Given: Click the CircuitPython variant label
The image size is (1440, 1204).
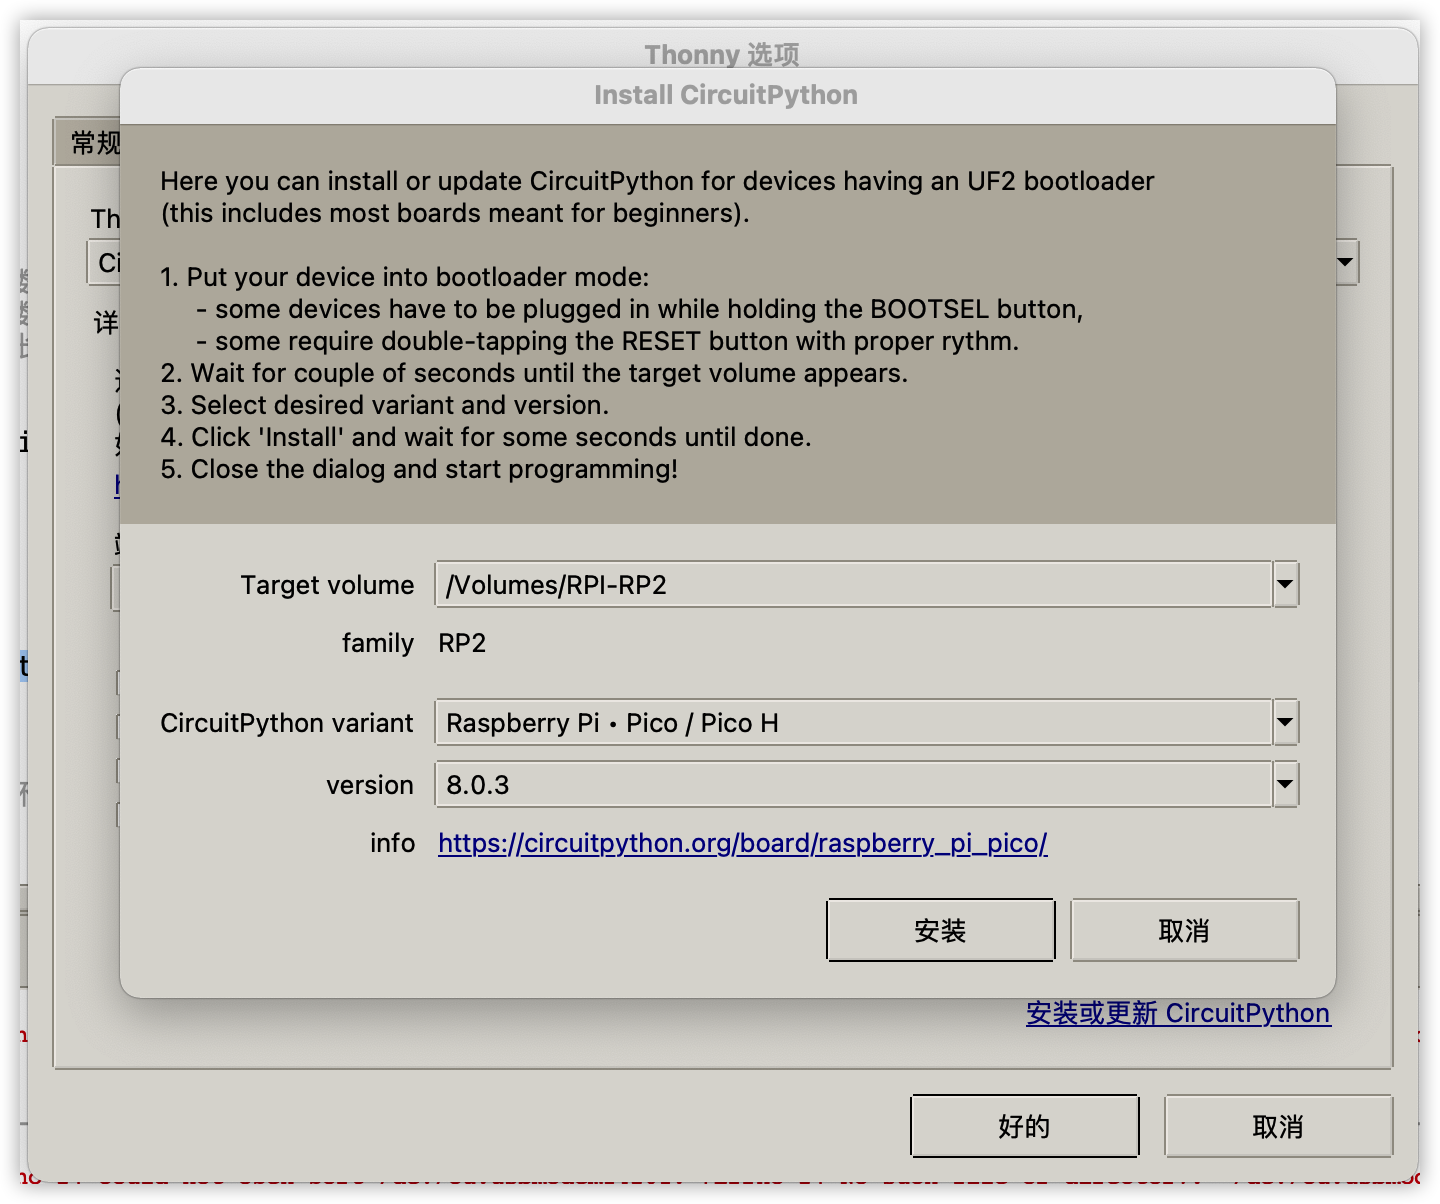Looking at the screenshot, I should point(287,723).
